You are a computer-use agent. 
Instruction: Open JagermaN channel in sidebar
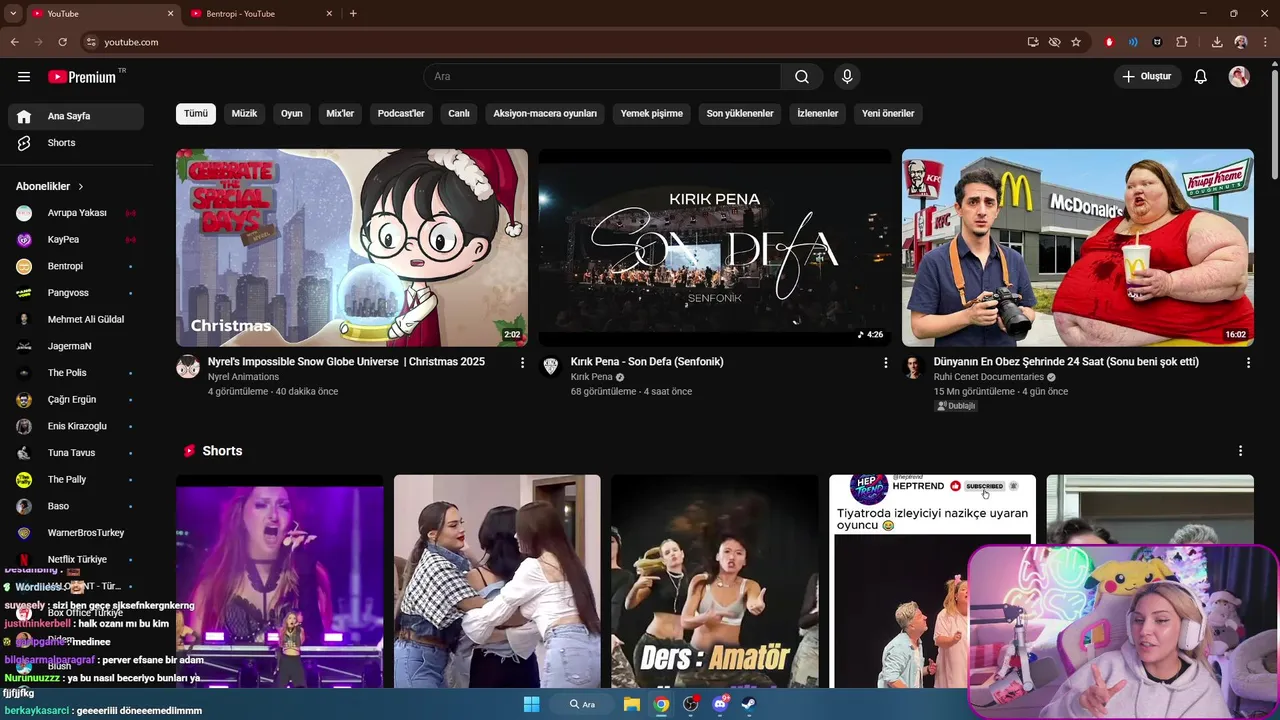[76, 346]
